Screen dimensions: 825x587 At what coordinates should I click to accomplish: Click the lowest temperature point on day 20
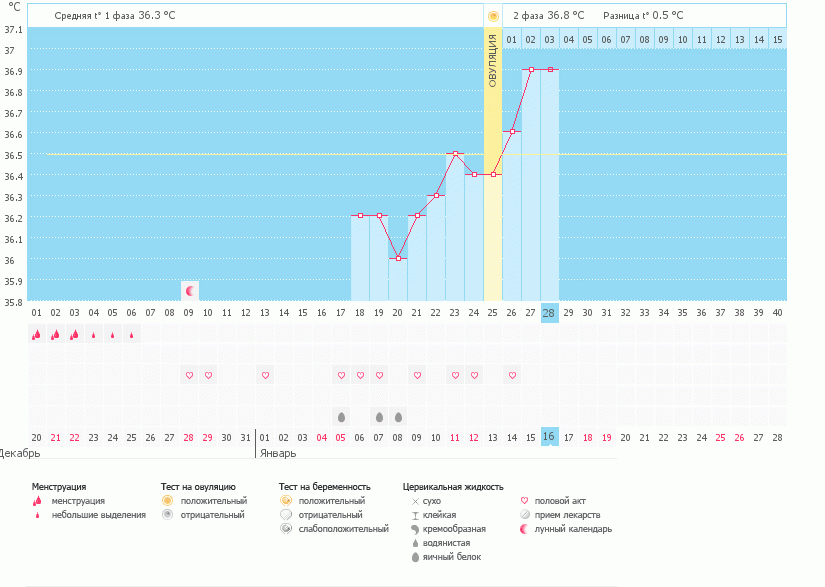click(x=398, y=258)
